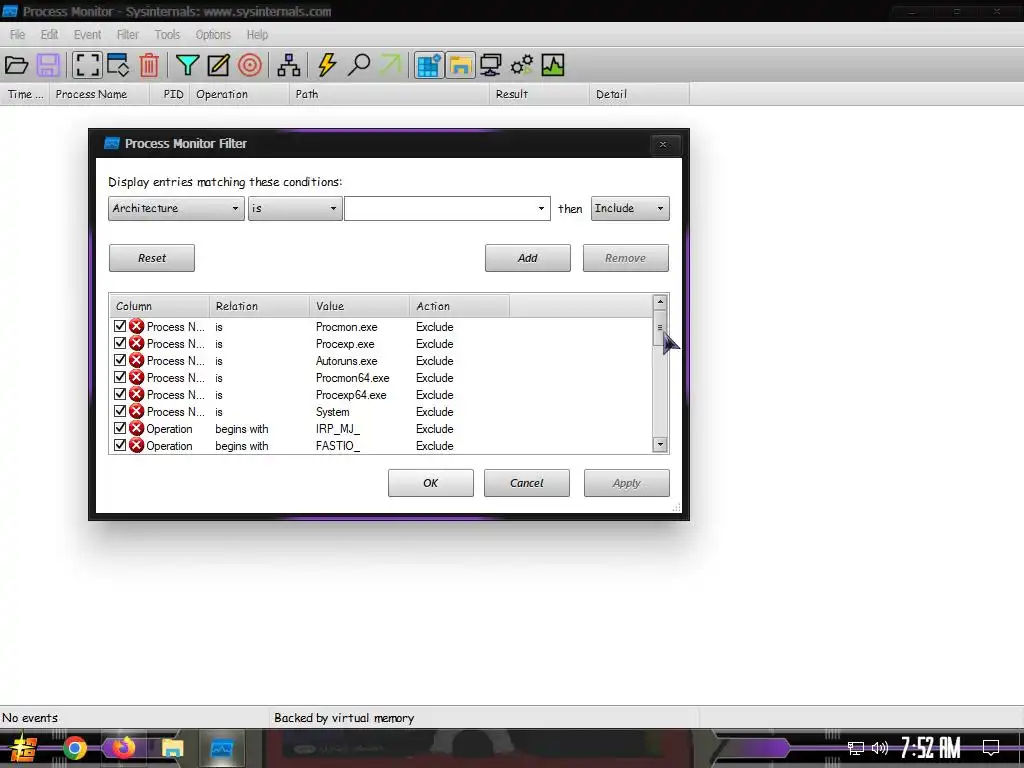Uncheck the IRP_MJ_ filter checkbox
Image resolution: width=1024 pixels, height=768 pixels.
120,428
